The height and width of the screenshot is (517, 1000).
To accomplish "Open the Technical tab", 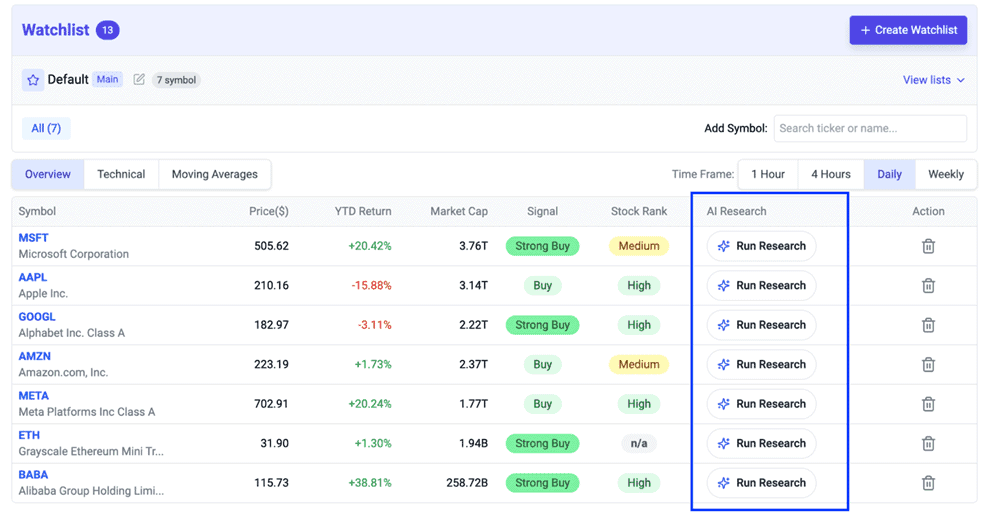I will pos(121,174).
